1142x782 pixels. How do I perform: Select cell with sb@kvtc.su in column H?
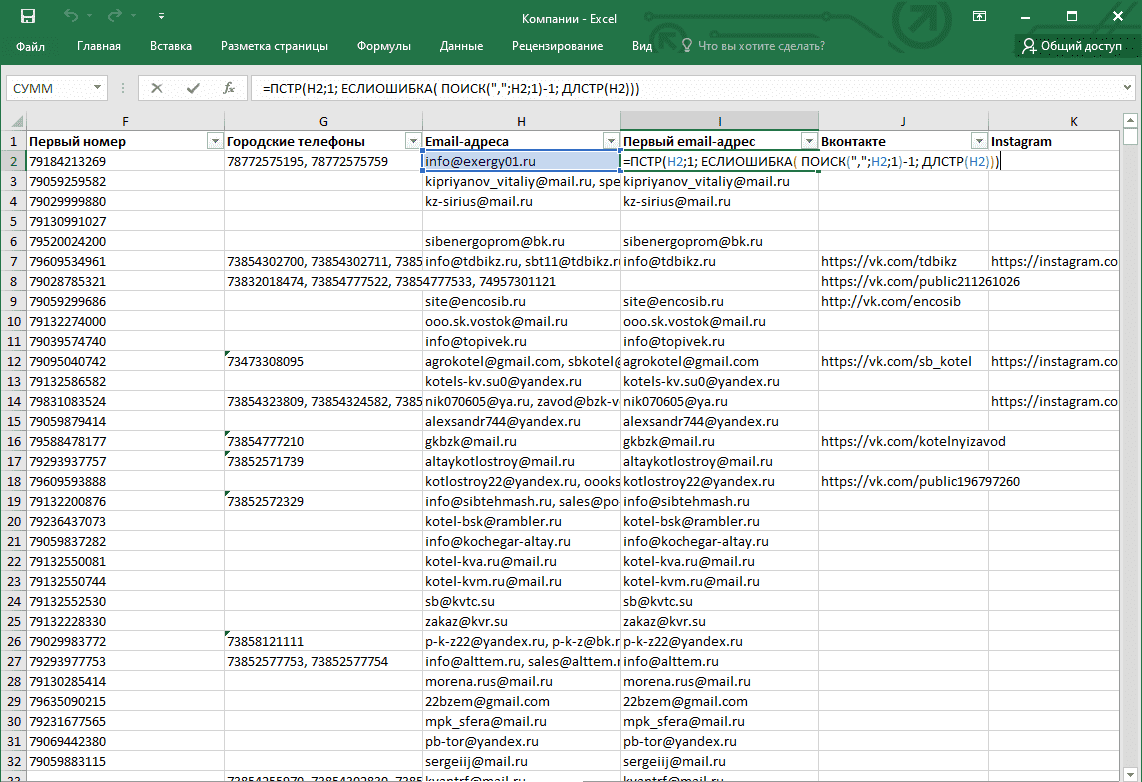point(521,601)
